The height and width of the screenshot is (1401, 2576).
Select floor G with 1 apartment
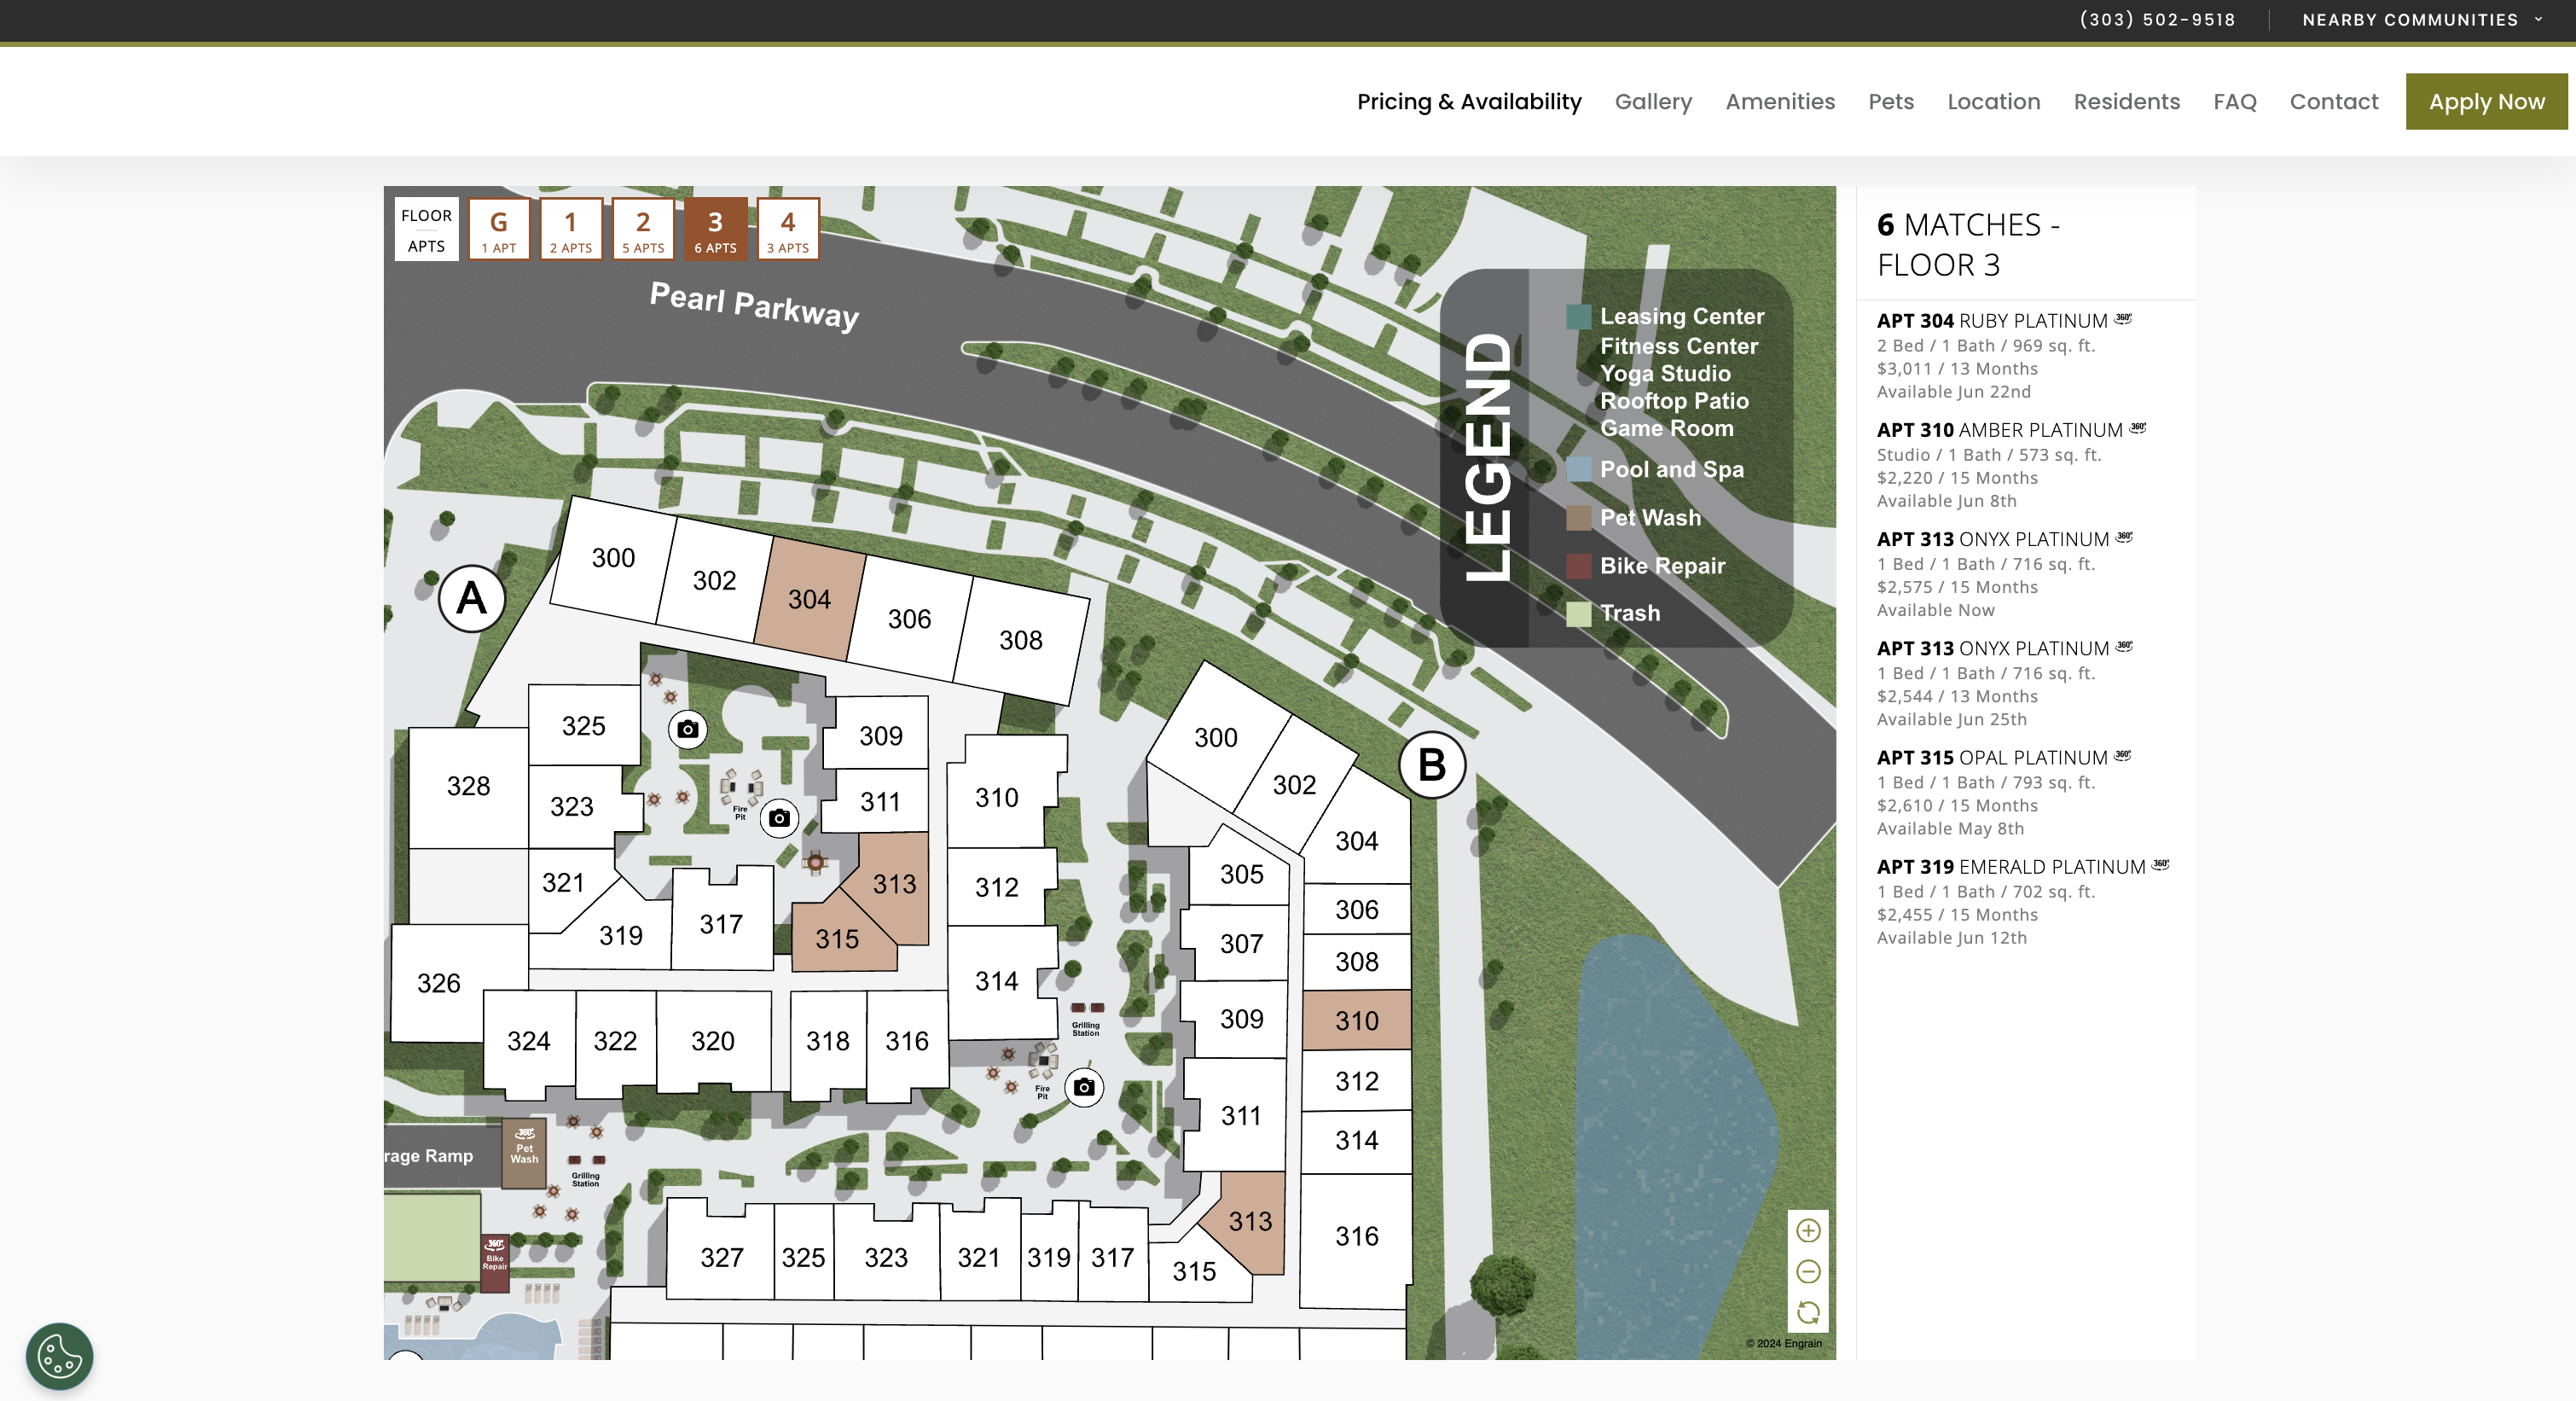click(x=498, y=230)
